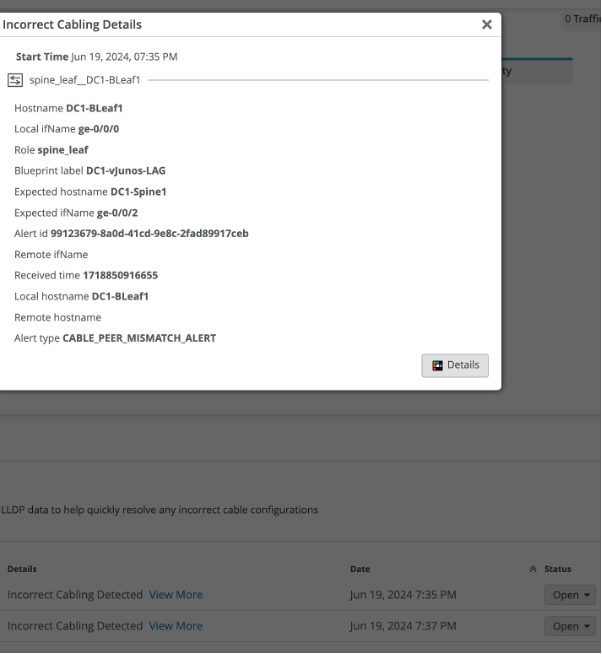
Task: Click the Jun 19, 2024 7:37 PM date cell
Action: point(403,626)
